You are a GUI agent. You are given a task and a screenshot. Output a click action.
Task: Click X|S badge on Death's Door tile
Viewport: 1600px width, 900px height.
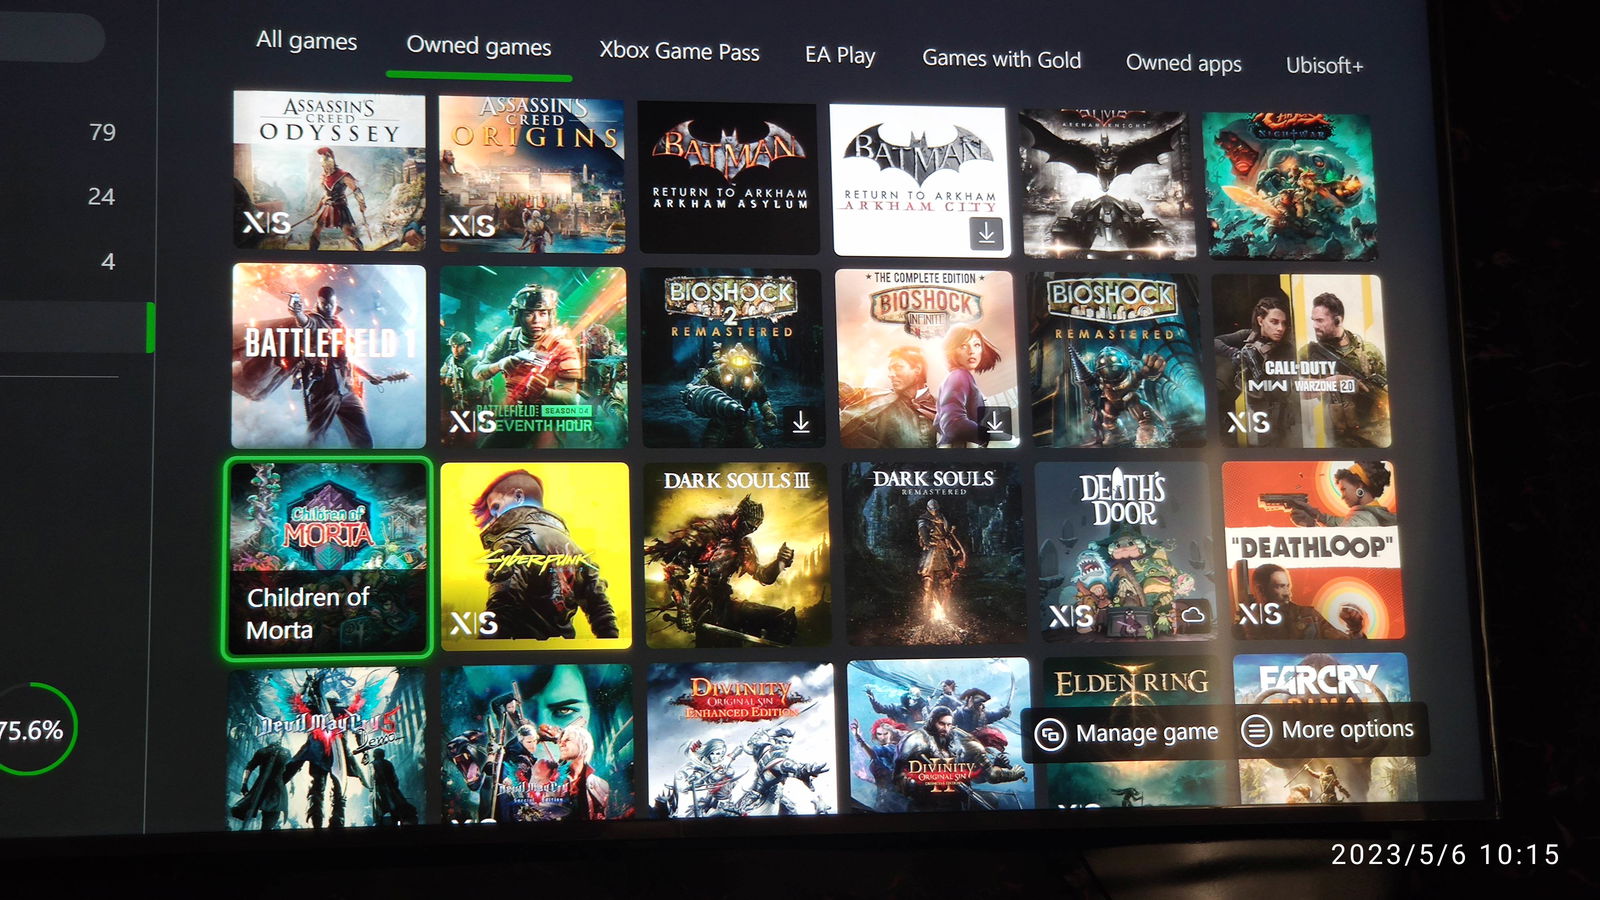coord(1071,615)
